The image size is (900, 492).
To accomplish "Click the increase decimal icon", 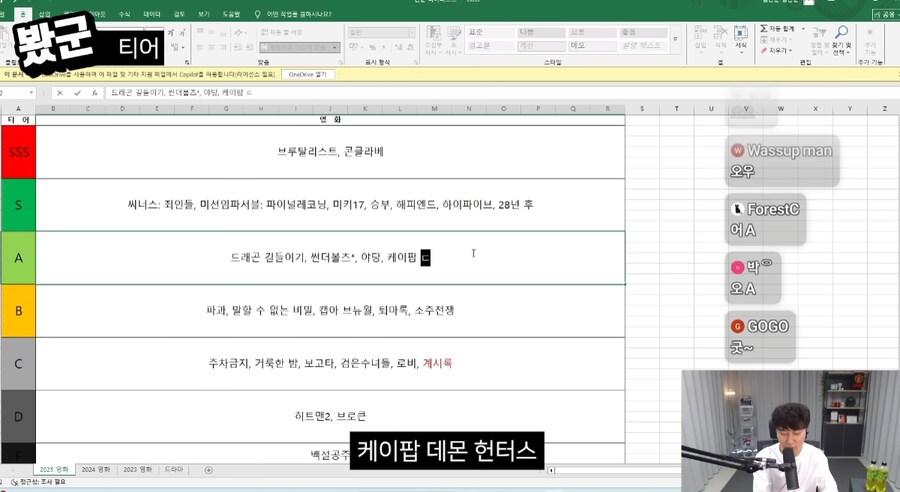I will tap(398, 47).
